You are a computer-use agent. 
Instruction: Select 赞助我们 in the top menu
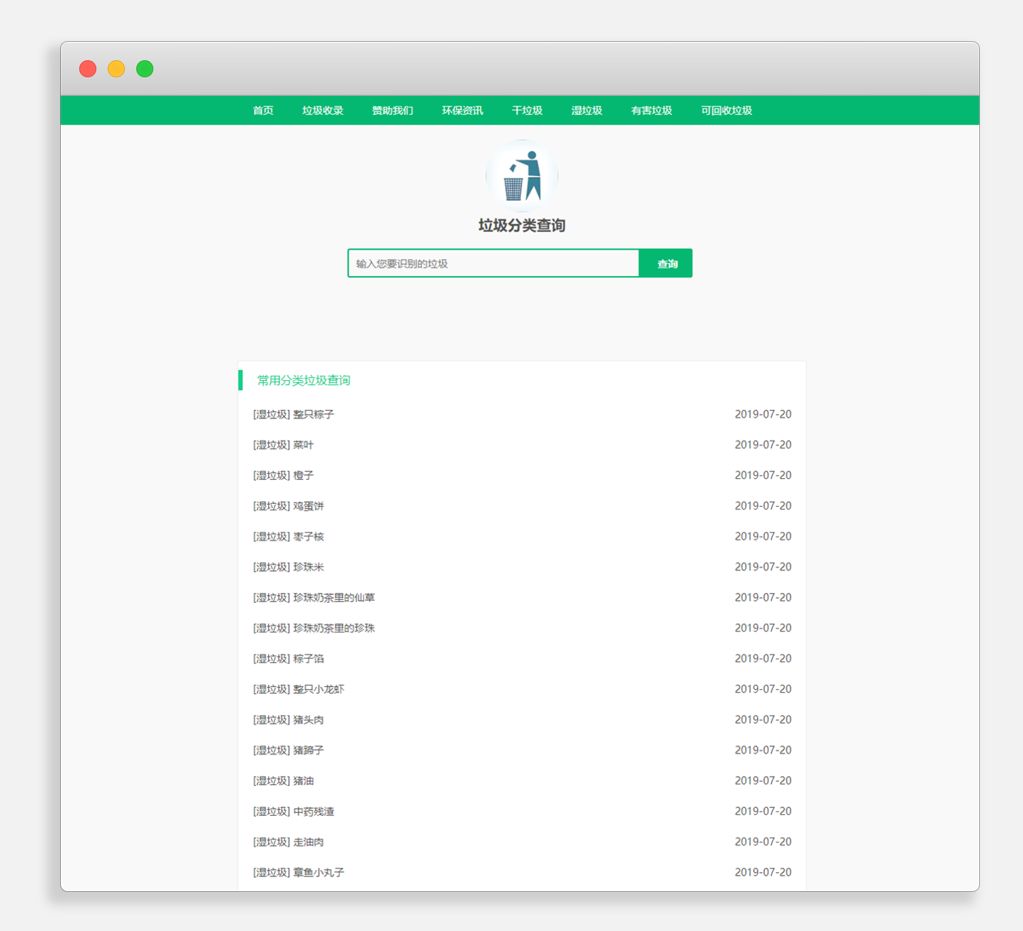(x=393, y=111)
